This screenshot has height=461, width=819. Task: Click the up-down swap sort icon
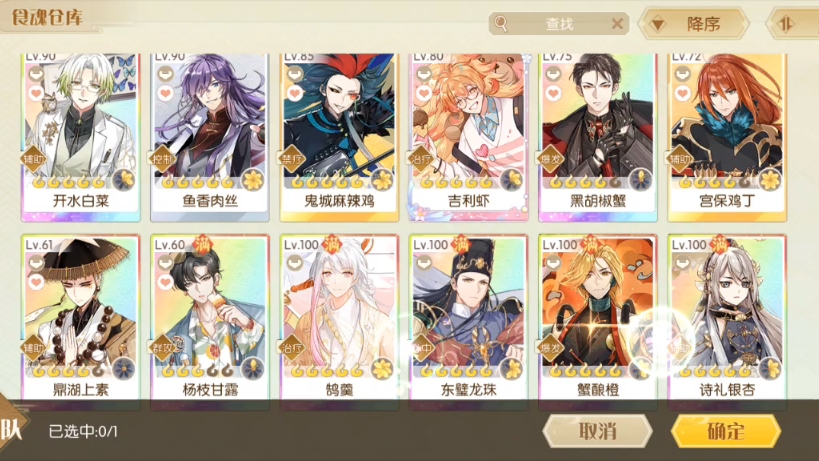[786, 24]
